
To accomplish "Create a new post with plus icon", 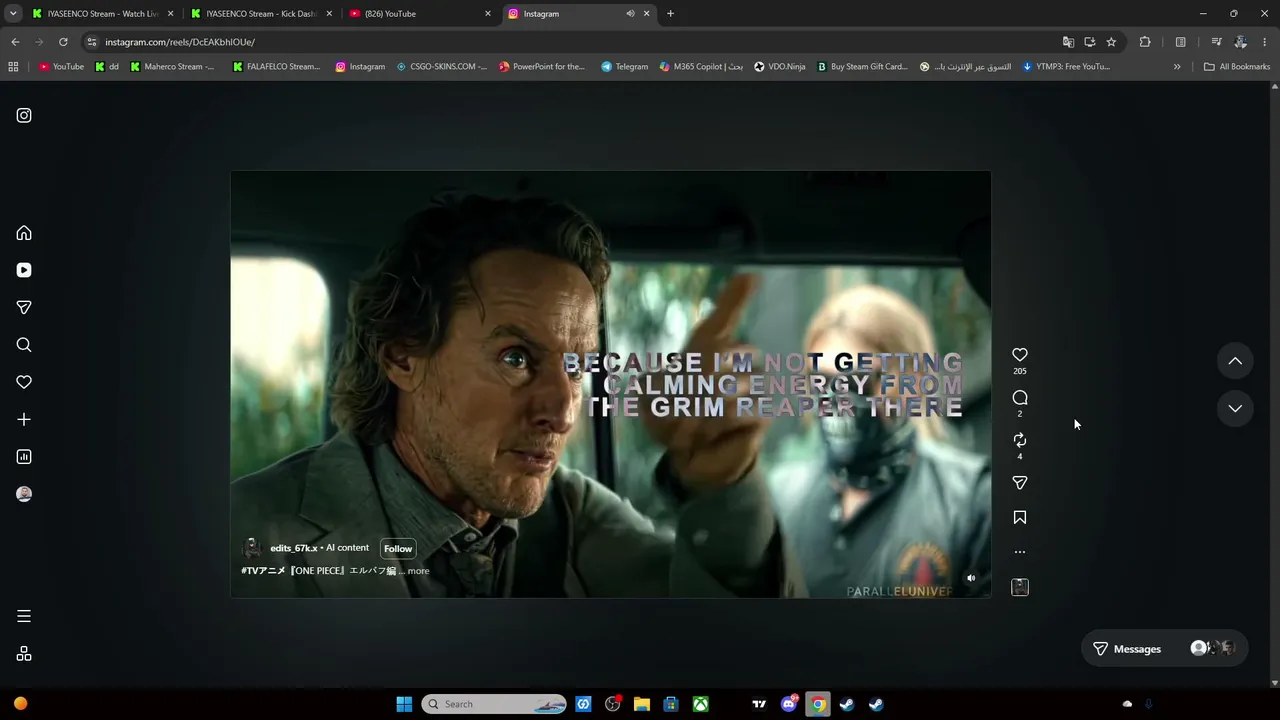I will tap(24, 420).
